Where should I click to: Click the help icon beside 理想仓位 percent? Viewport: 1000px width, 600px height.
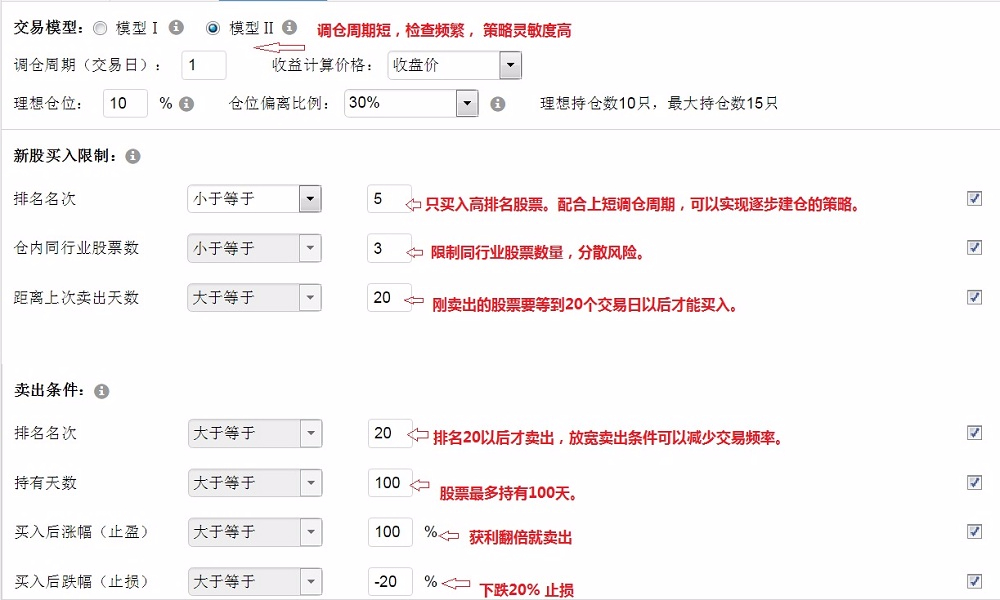pyautogui.click(x=186, y=103)
